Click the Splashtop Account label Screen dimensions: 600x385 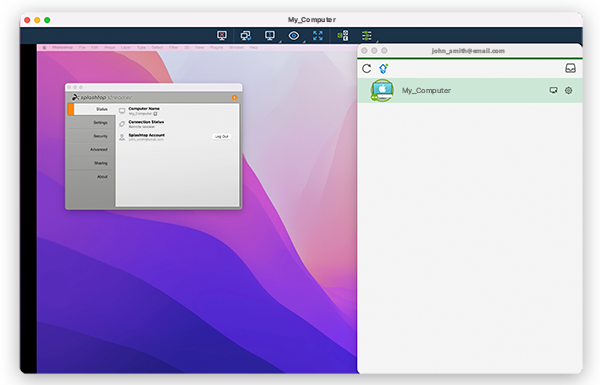tap(147, 135)
